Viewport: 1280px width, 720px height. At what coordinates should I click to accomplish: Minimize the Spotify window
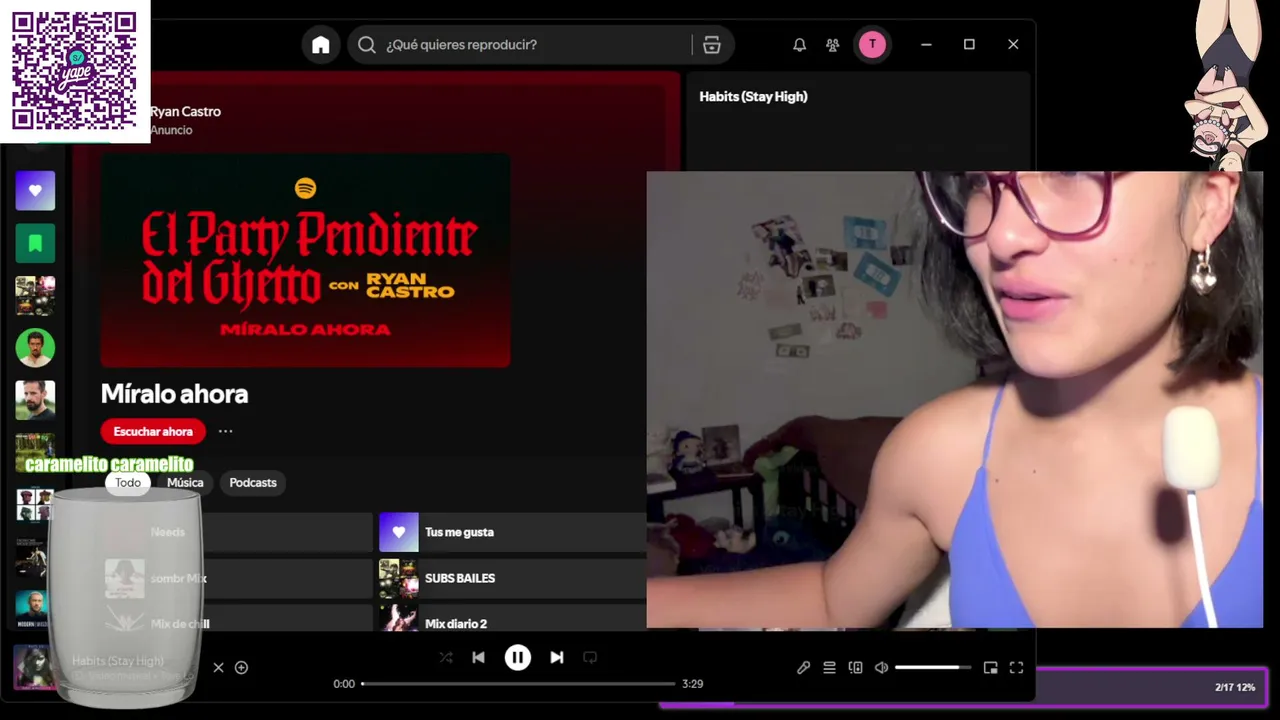[926, 45]
